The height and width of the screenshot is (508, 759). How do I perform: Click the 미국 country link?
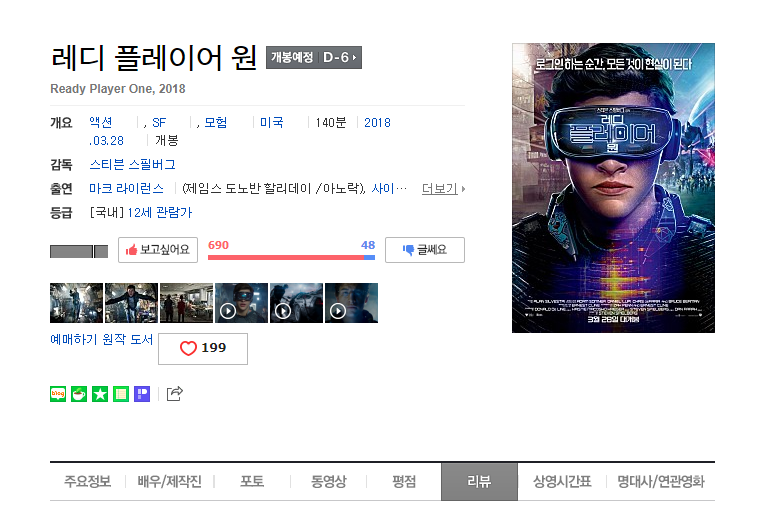272,123
